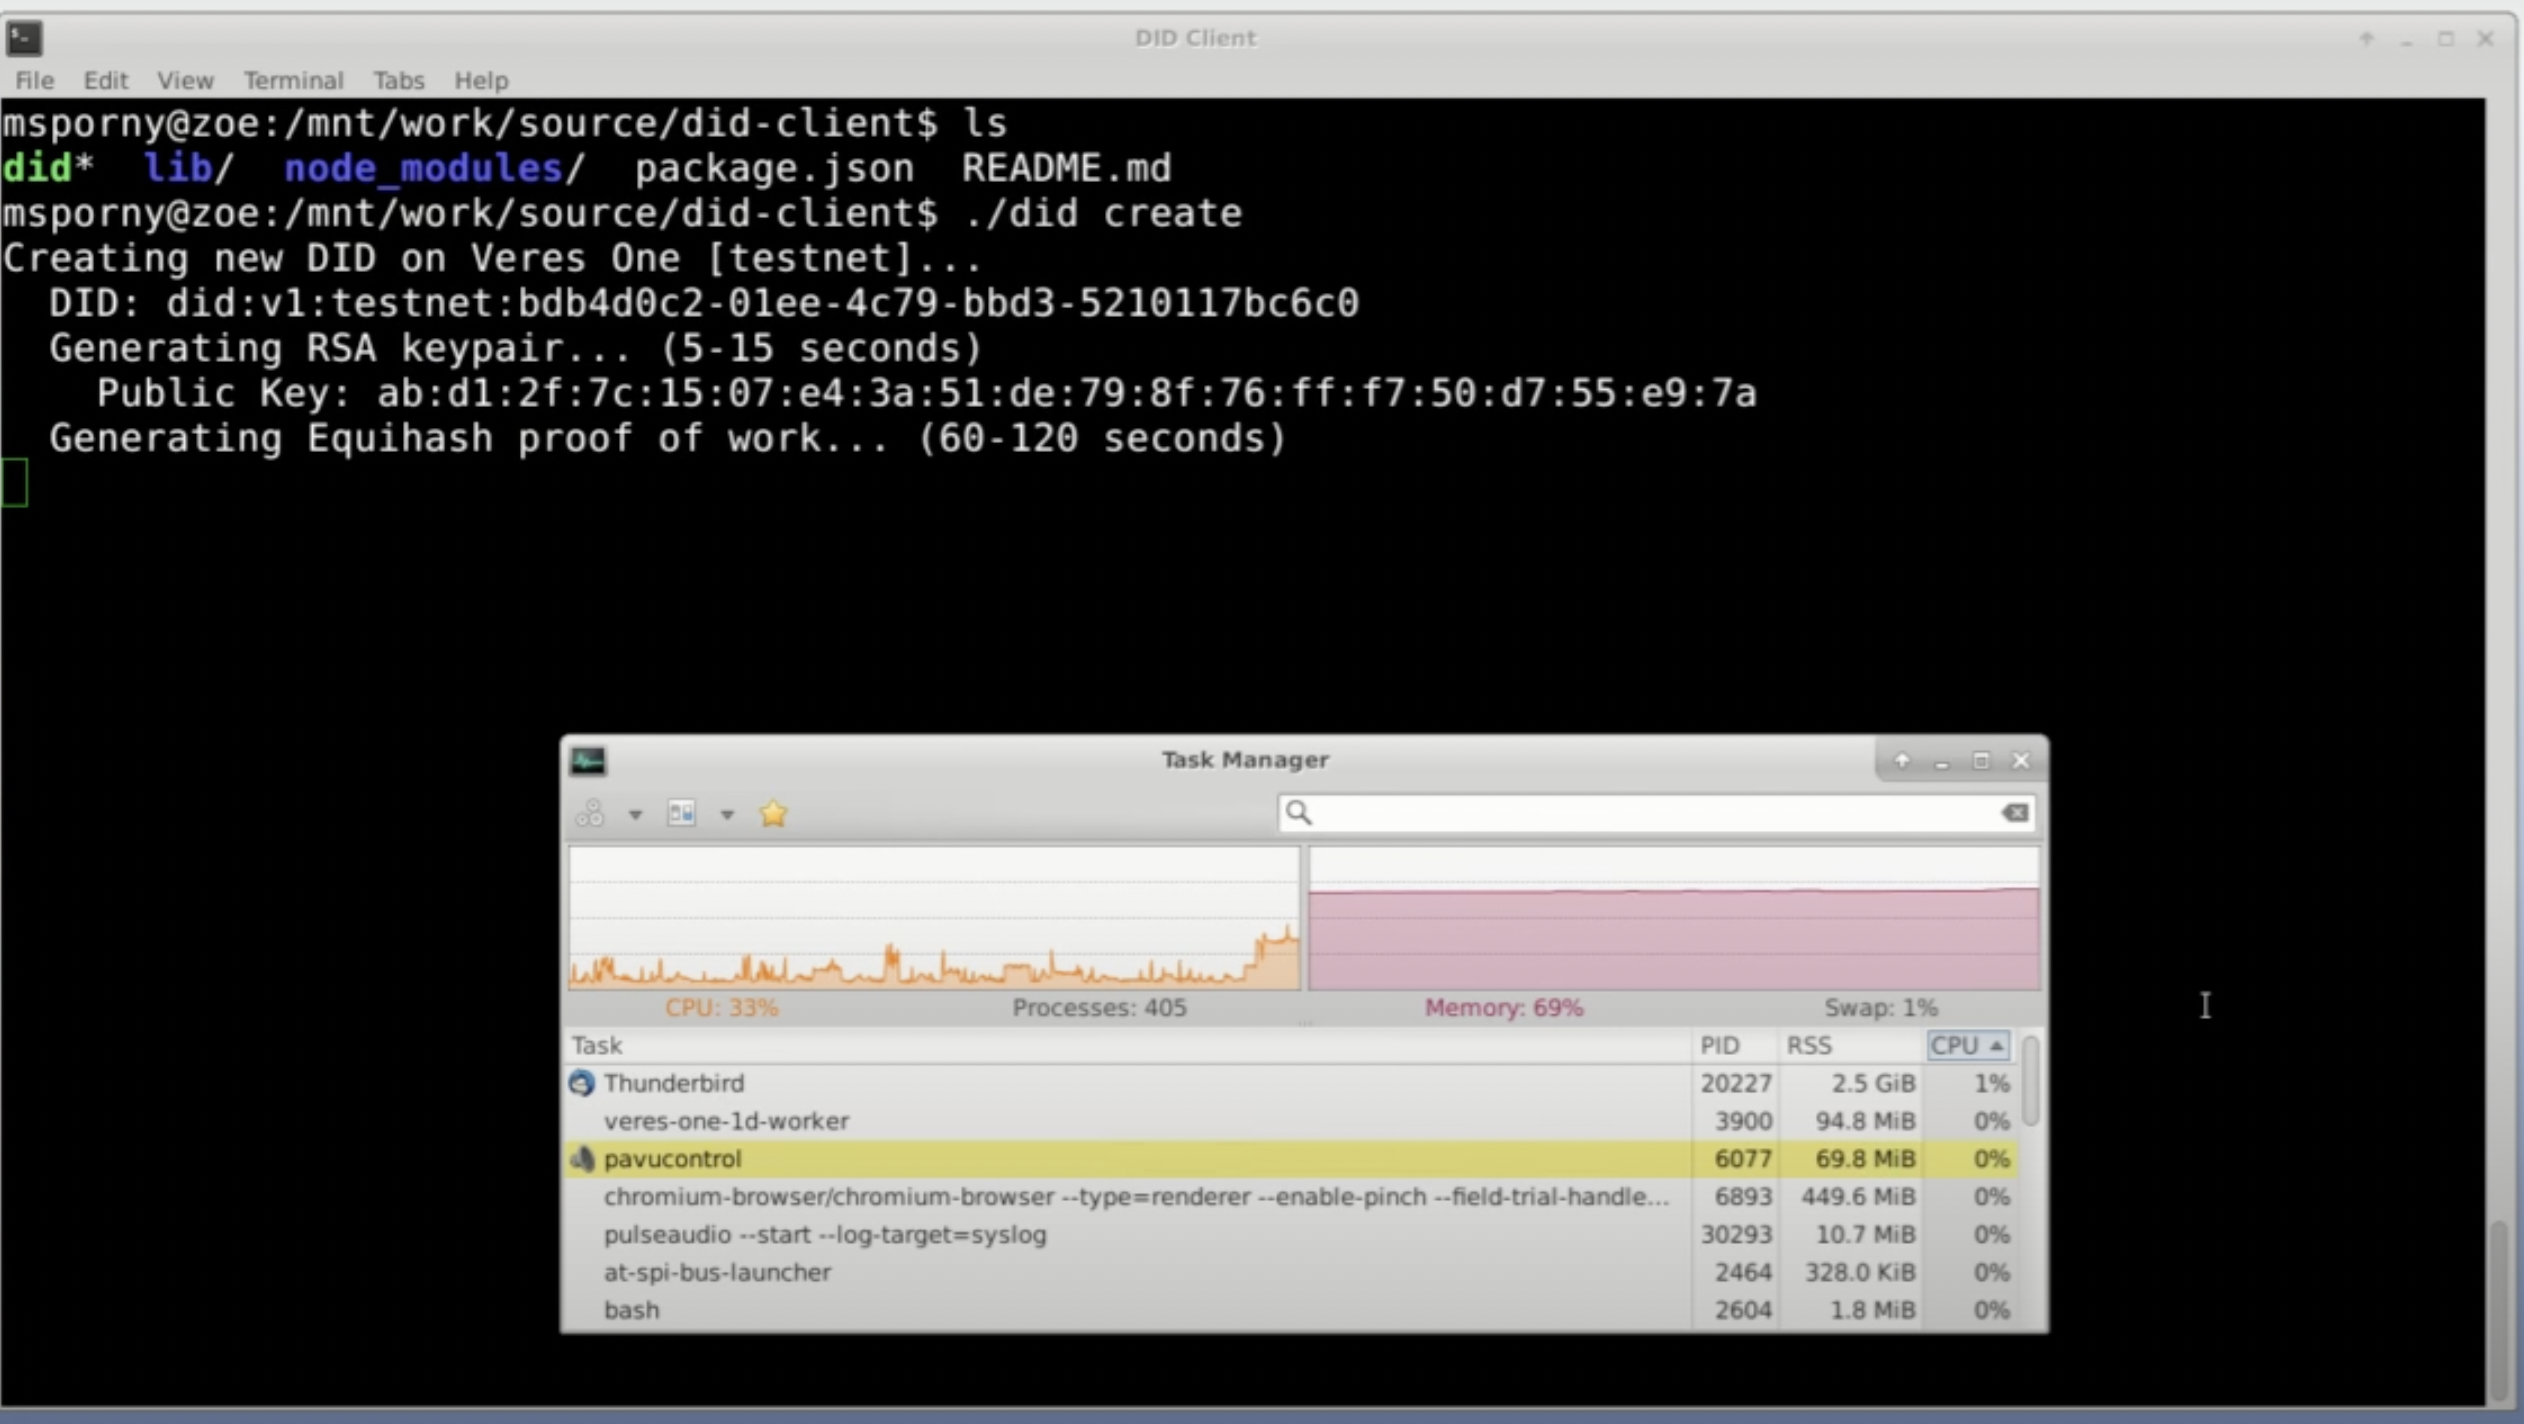2524x1424 pixels.
Task: Sort by the PID column header
Action: (1719, 1046)
